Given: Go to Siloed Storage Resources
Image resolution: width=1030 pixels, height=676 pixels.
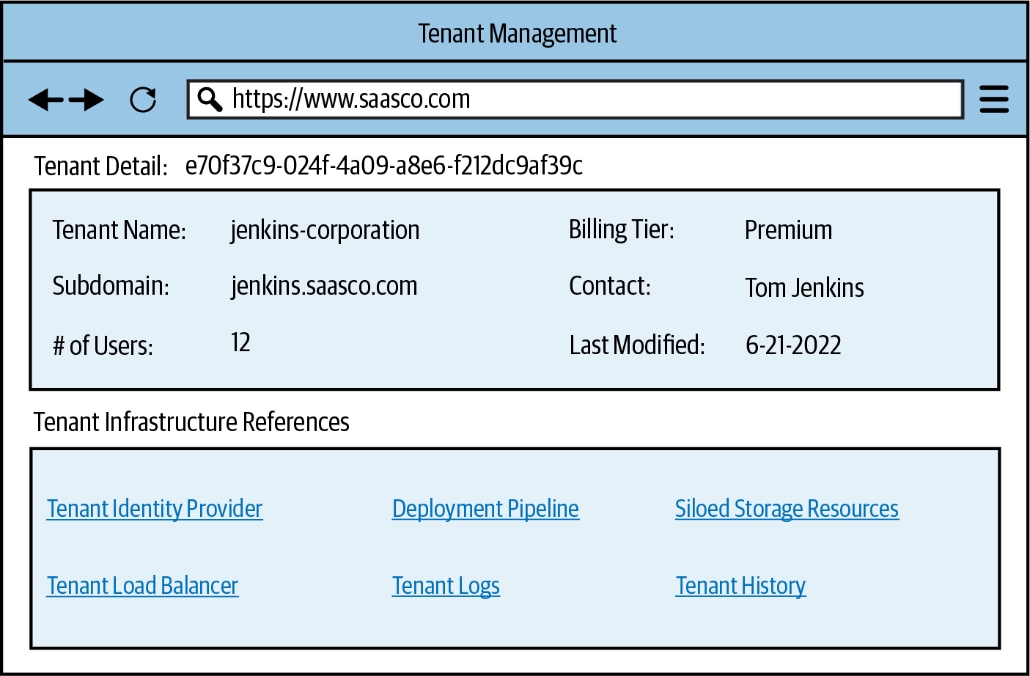Looking at the screenshot, I should click(x=786, y=509).
